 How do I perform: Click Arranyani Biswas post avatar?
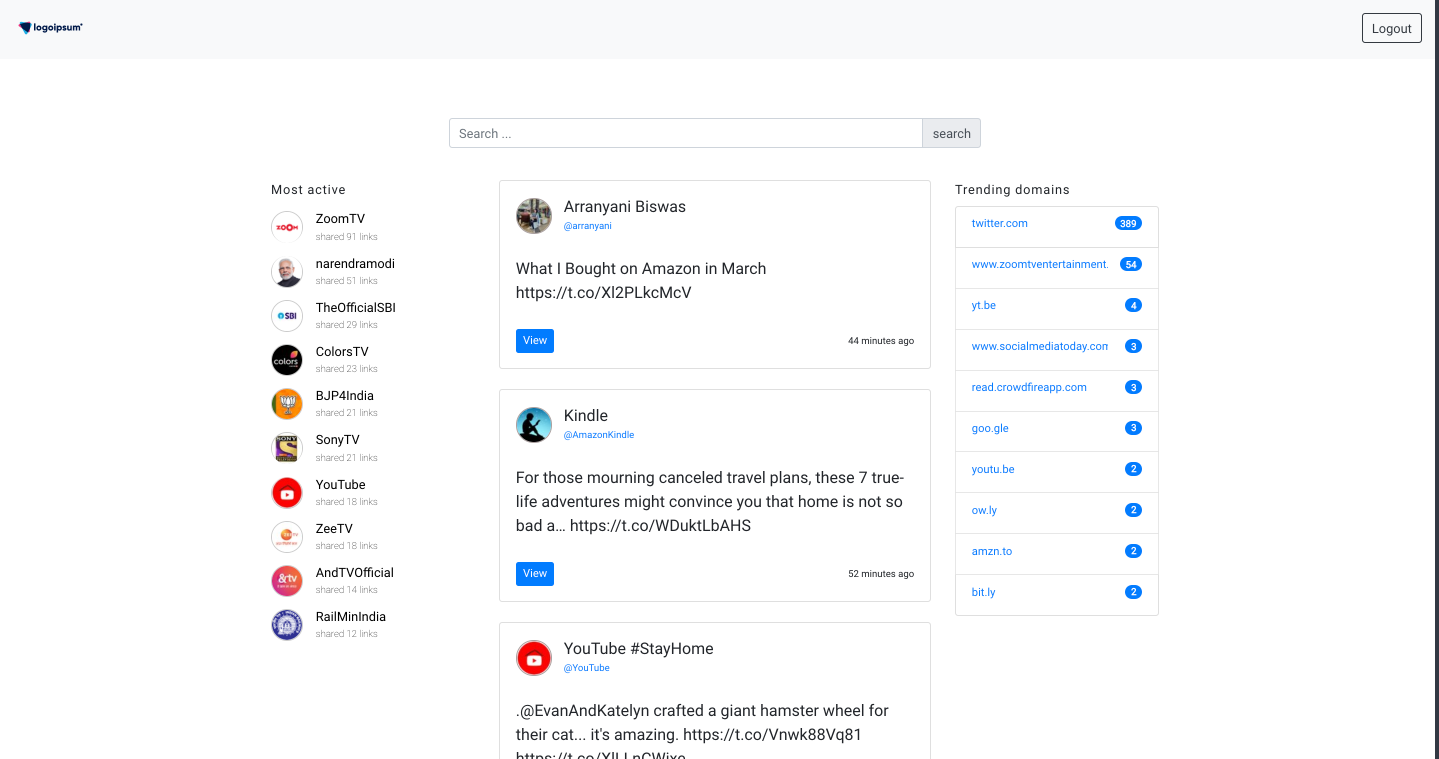pyautogui.click(x=534, y=216)
